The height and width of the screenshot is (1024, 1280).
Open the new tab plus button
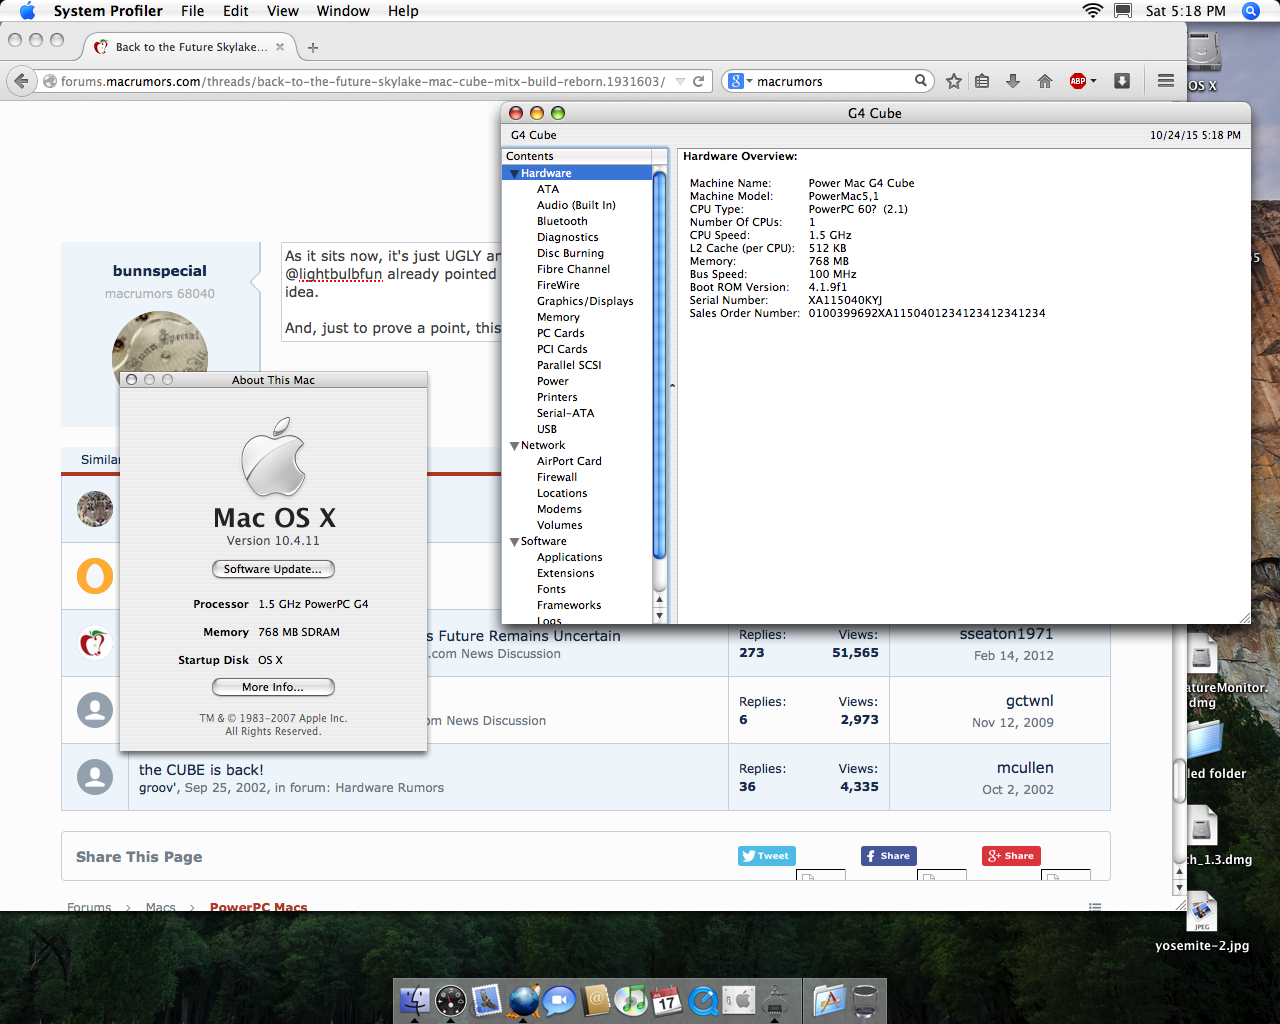(x=313, y=47)
